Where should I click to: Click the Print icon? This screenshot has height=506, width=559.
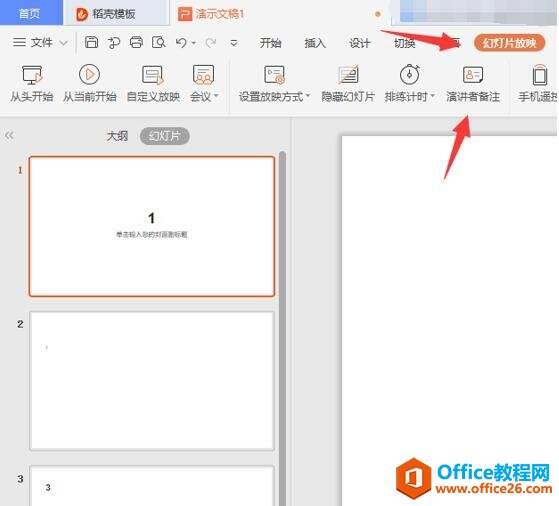136,42
